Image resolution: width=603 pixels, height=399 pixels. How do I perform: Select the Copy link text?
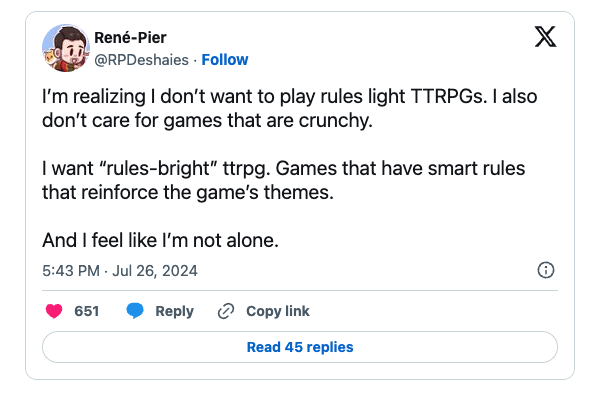click(278, 311)
